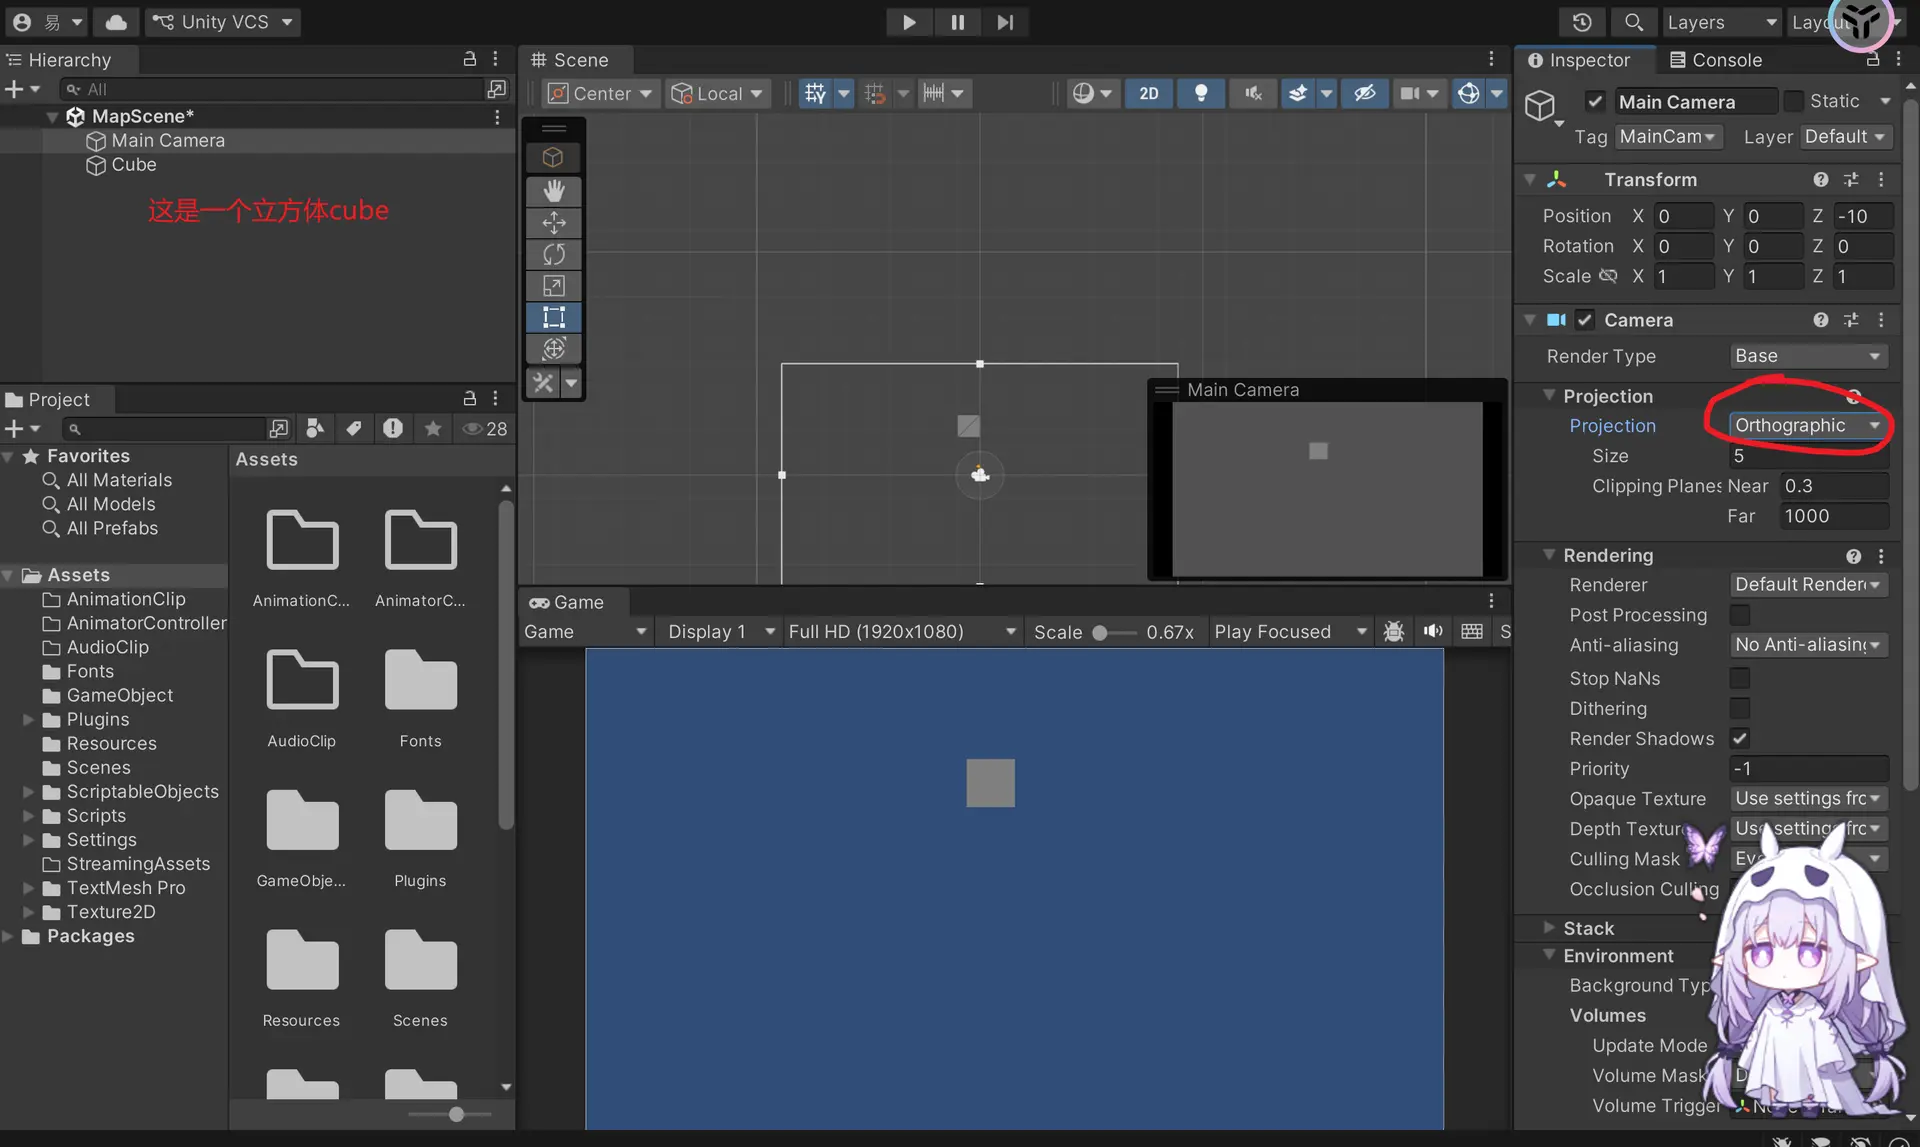Enable Post Processing checkbox
The height and width of the screenshot is (1147, 1920).
(x=1740, y=615)
